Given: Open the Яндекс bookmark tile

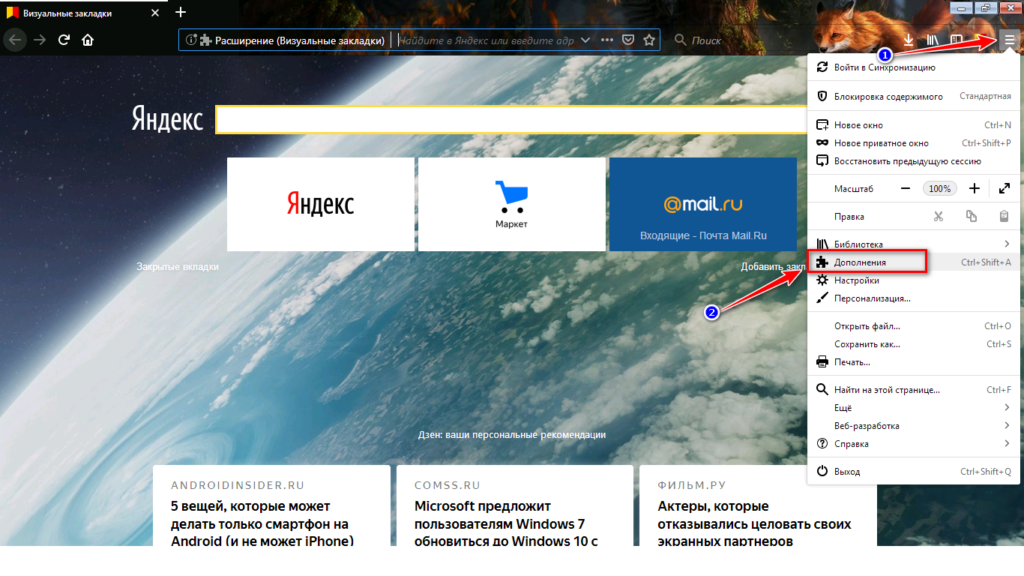Looking at the screenshot, I should 321,204.
